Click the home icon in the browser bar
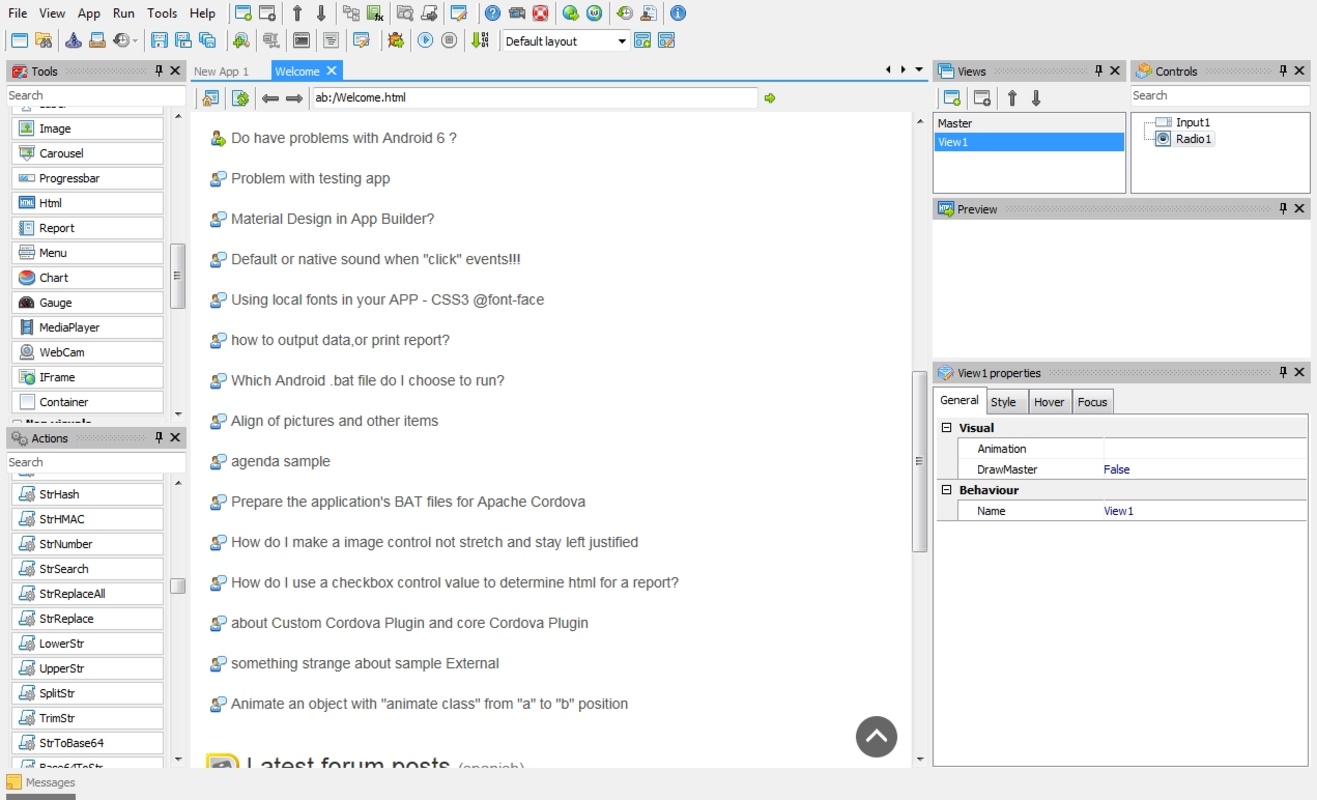This screenshot has width=1317, height=800. (210, 98)
